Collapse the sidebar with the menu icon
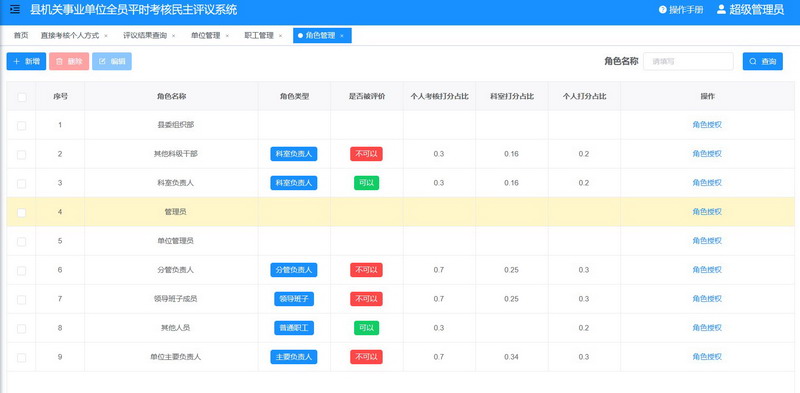800x393 pixels. click(x=15, y=9)
